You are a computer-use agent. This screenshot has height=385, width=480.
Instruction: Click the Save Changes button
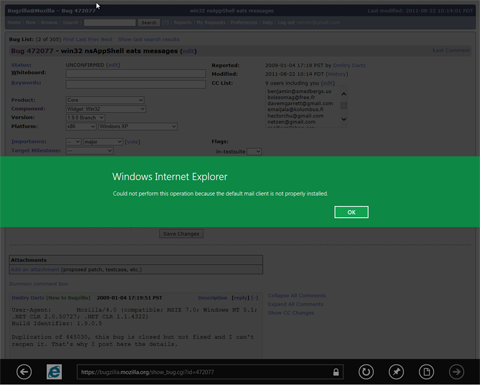(x=181, y=234)
